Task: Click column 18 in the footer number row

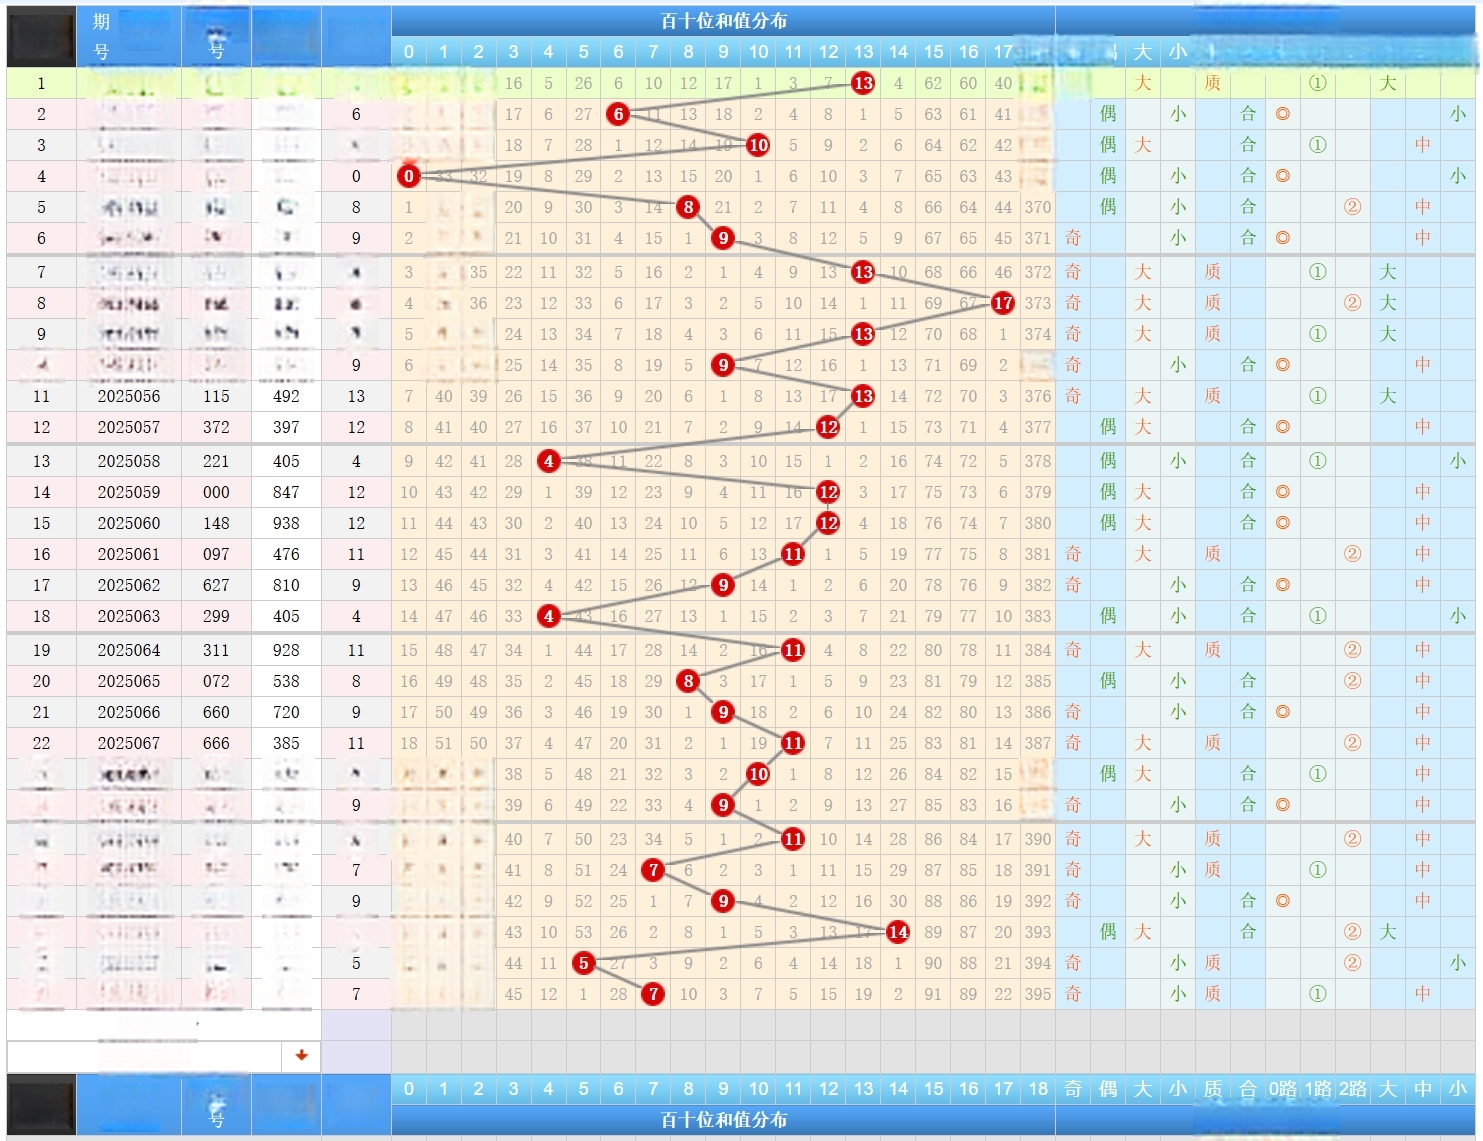Action: tap(1038, 1089)
